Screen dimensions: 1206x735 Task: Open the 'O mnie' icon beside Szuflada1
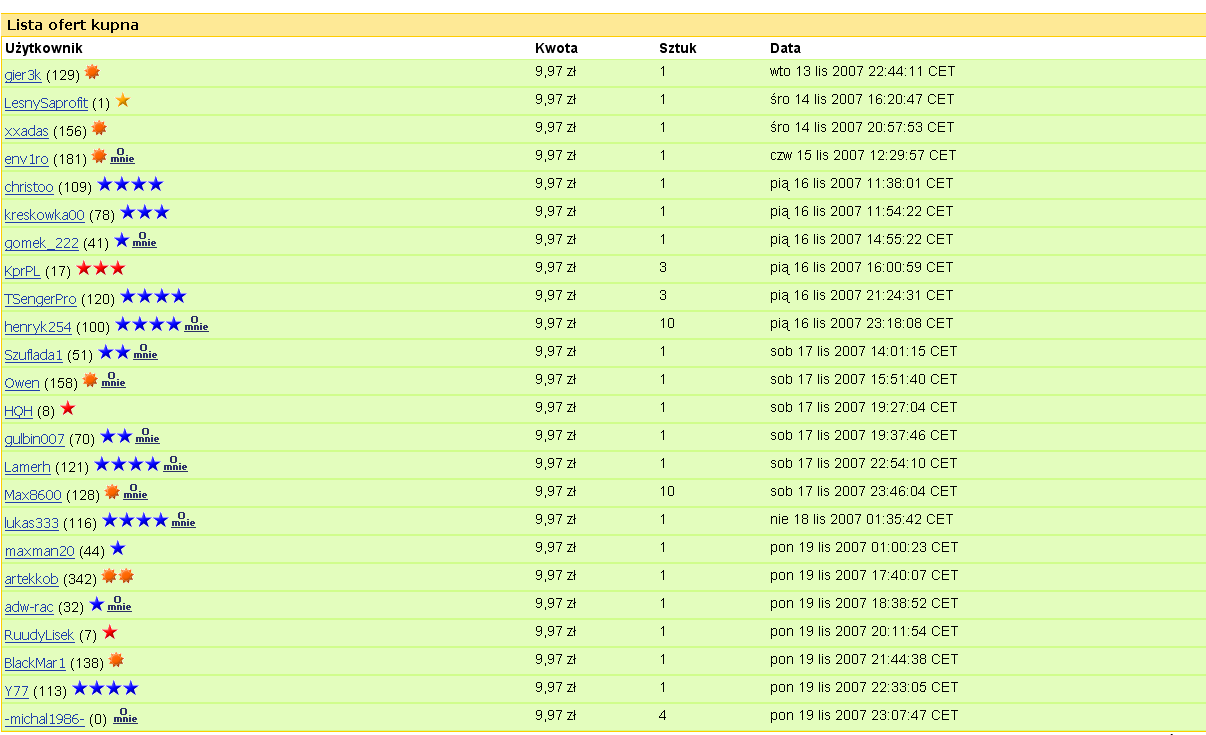point(146,353)
